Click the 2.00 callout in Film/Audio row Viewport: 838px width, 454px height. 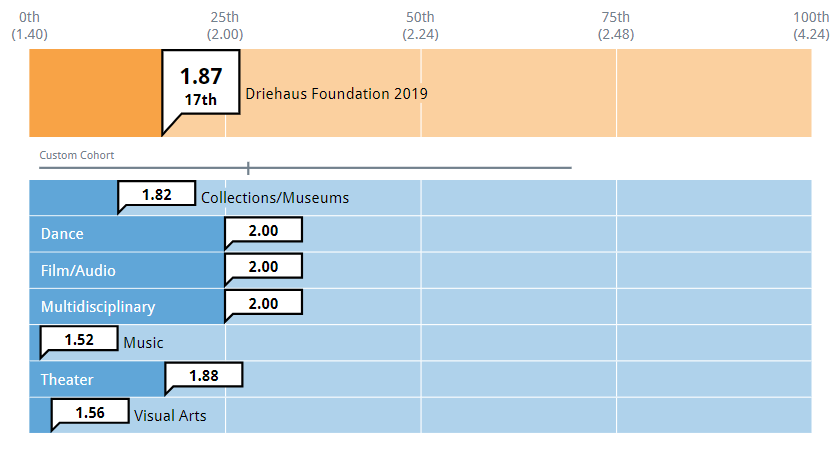[263, 266]
